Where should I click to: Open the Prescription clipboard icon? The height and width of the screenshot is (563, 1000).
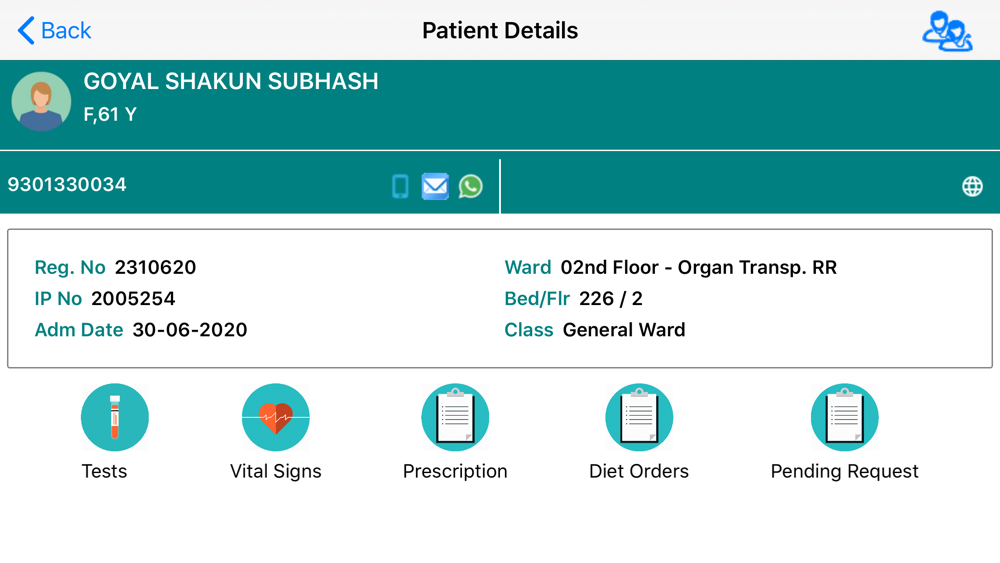(455, 417)
